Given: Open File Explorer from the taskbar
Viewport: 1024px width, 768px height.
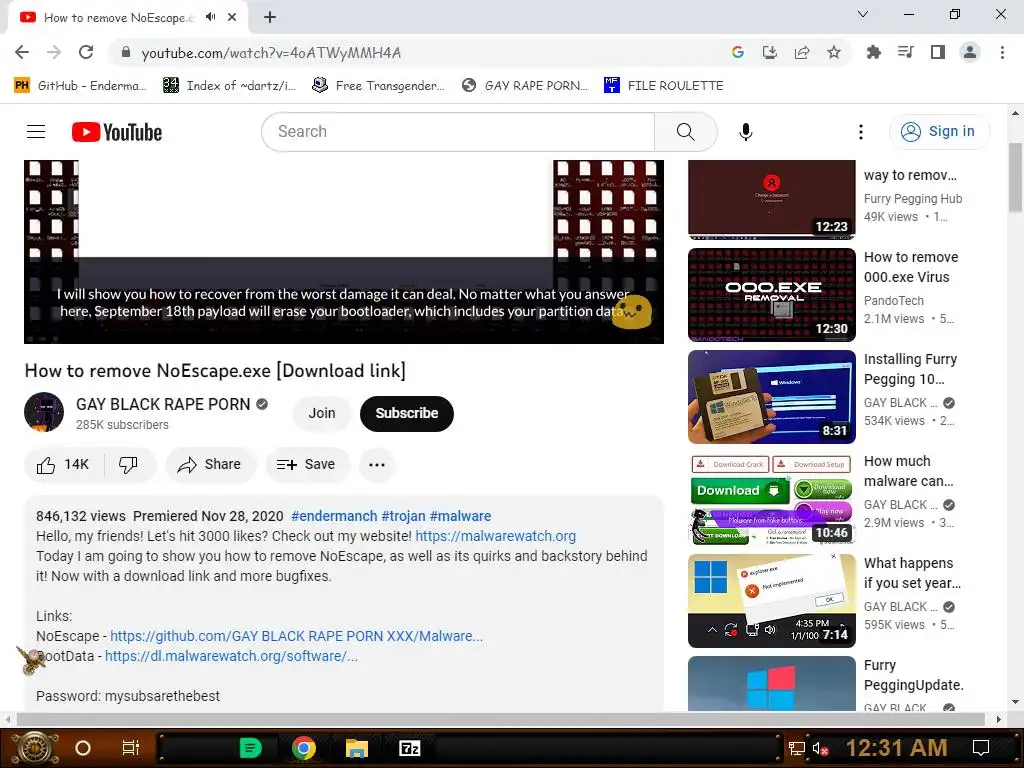Looking at the screenshot, I should click(x=357, y=748).
